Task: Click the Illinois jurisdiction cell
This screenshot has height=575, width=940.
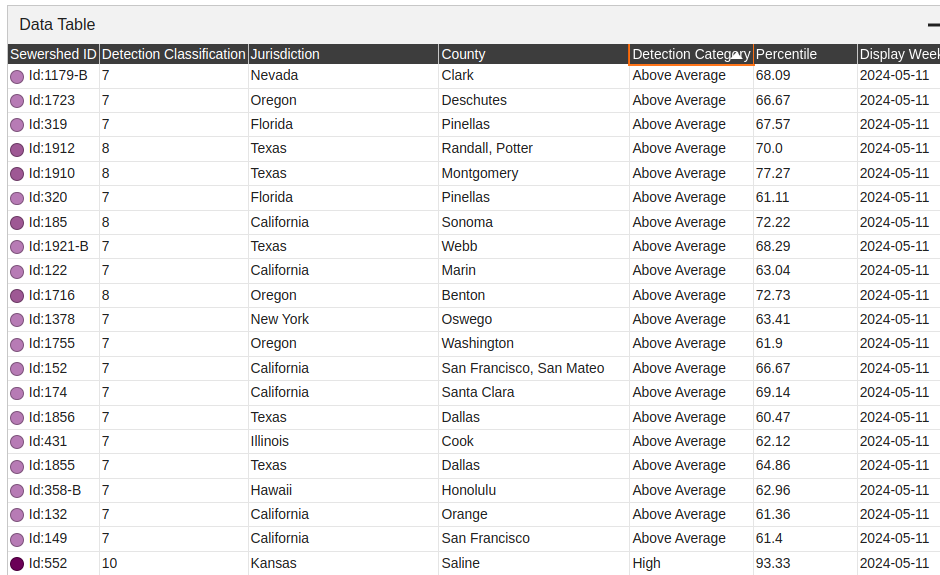Action: 343,442
